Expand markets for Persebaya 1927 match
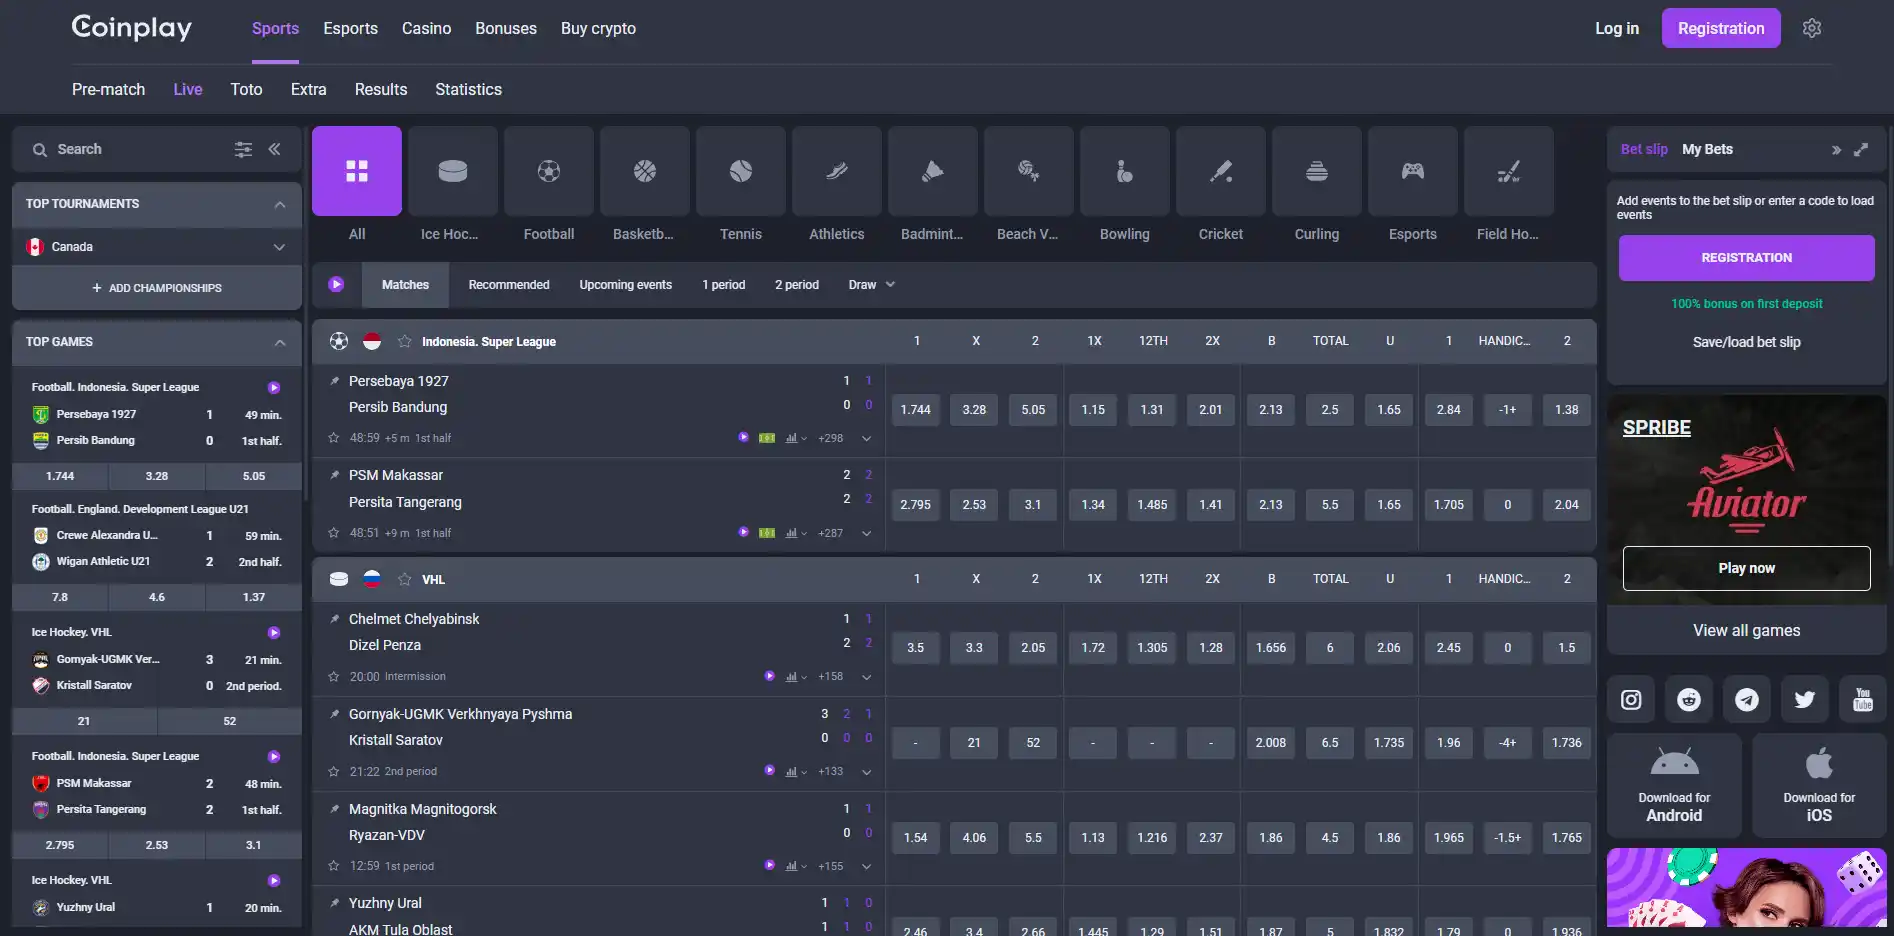 (866, 438)
